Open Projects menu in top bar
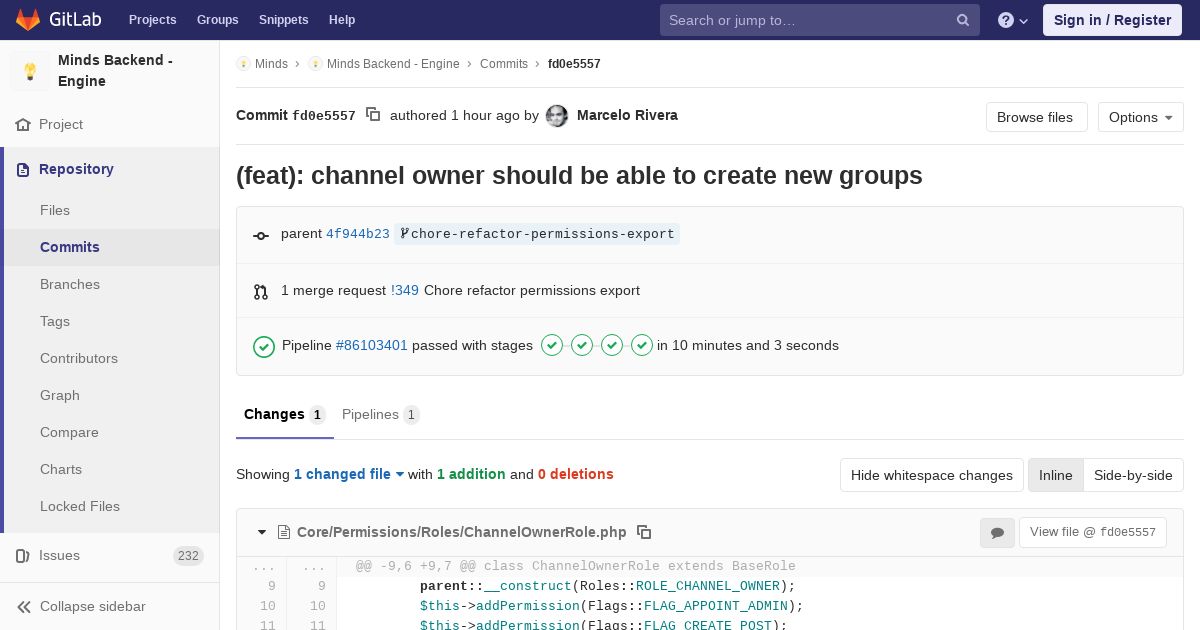Screen dimensions: 1200x630 (x=153, y=20)
